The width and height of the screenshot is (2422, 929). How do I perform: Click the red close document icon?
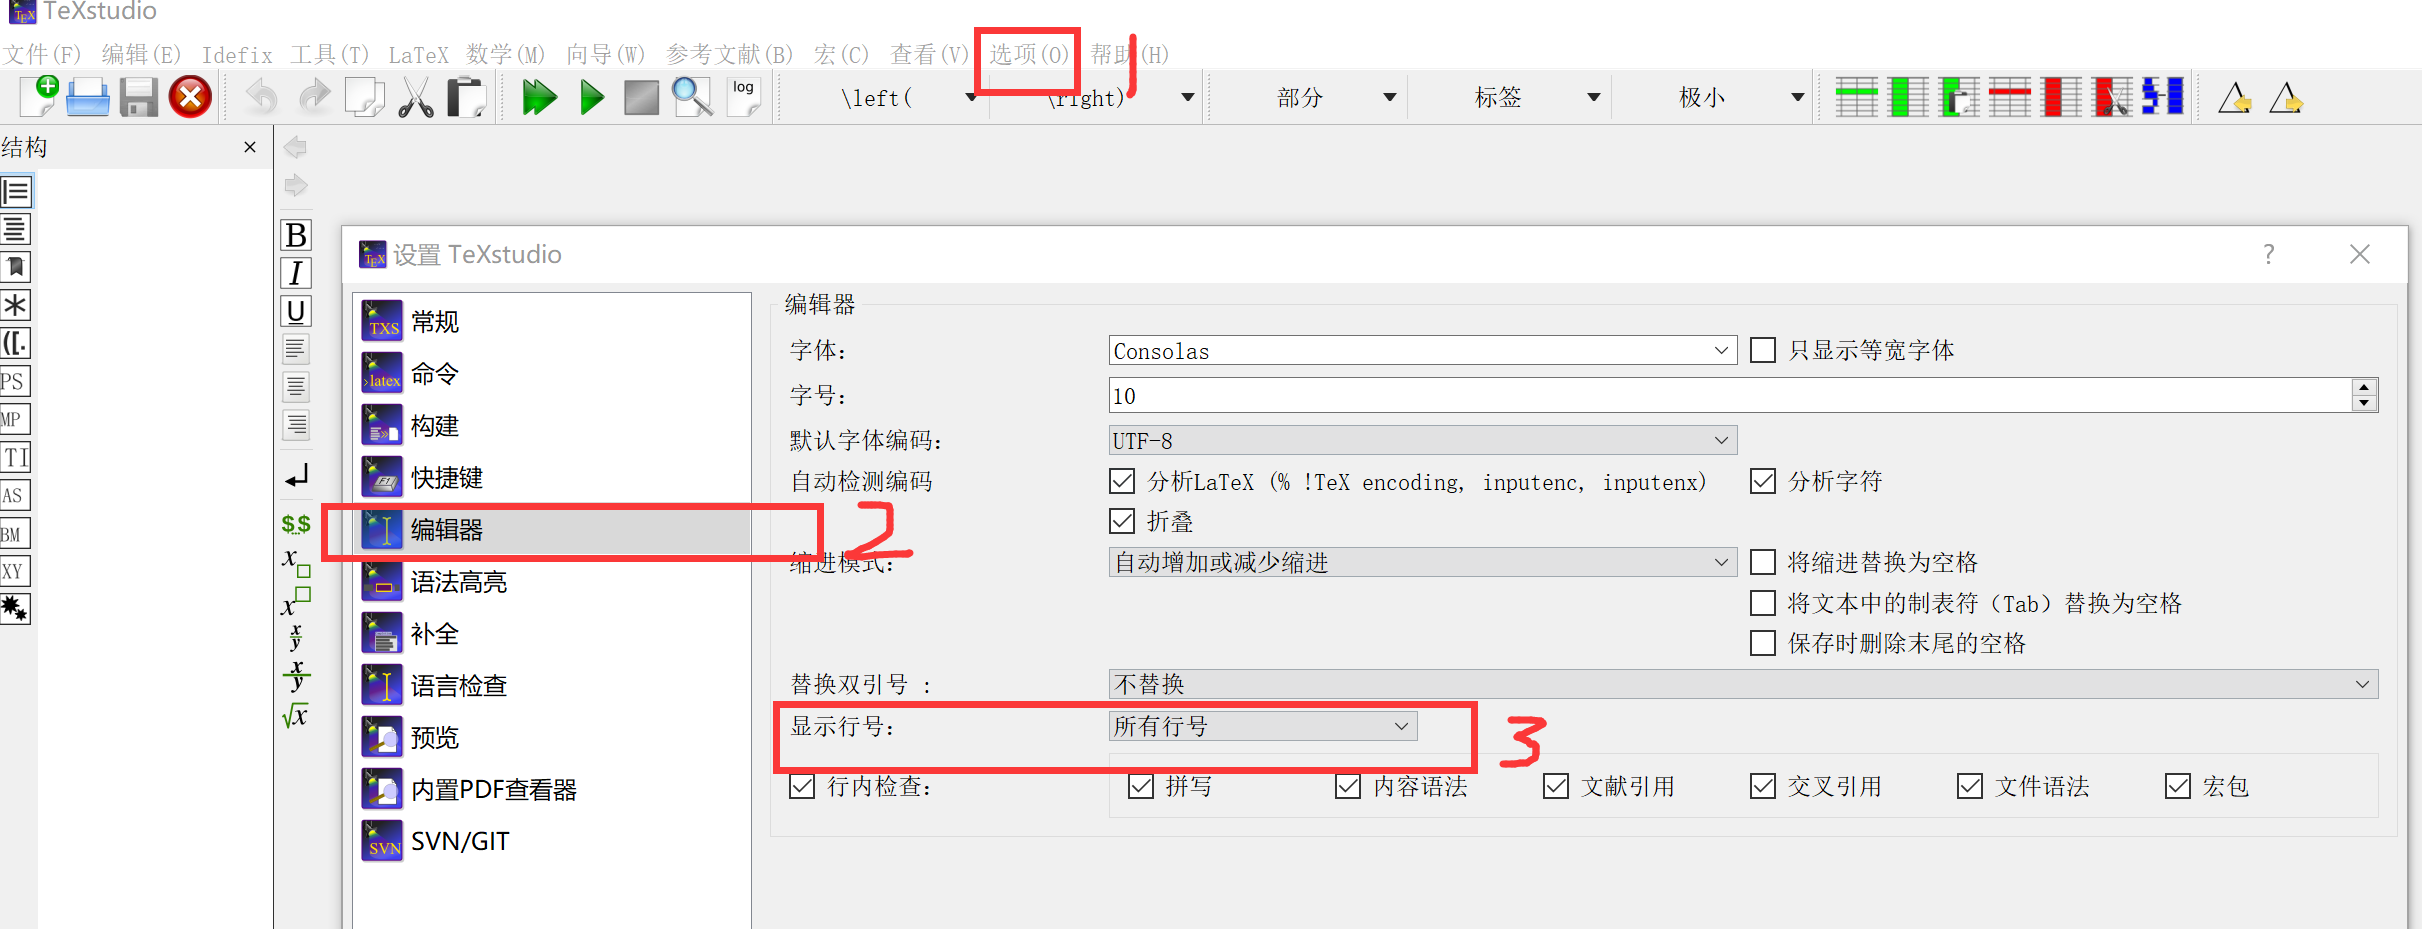tap(190, 97)
